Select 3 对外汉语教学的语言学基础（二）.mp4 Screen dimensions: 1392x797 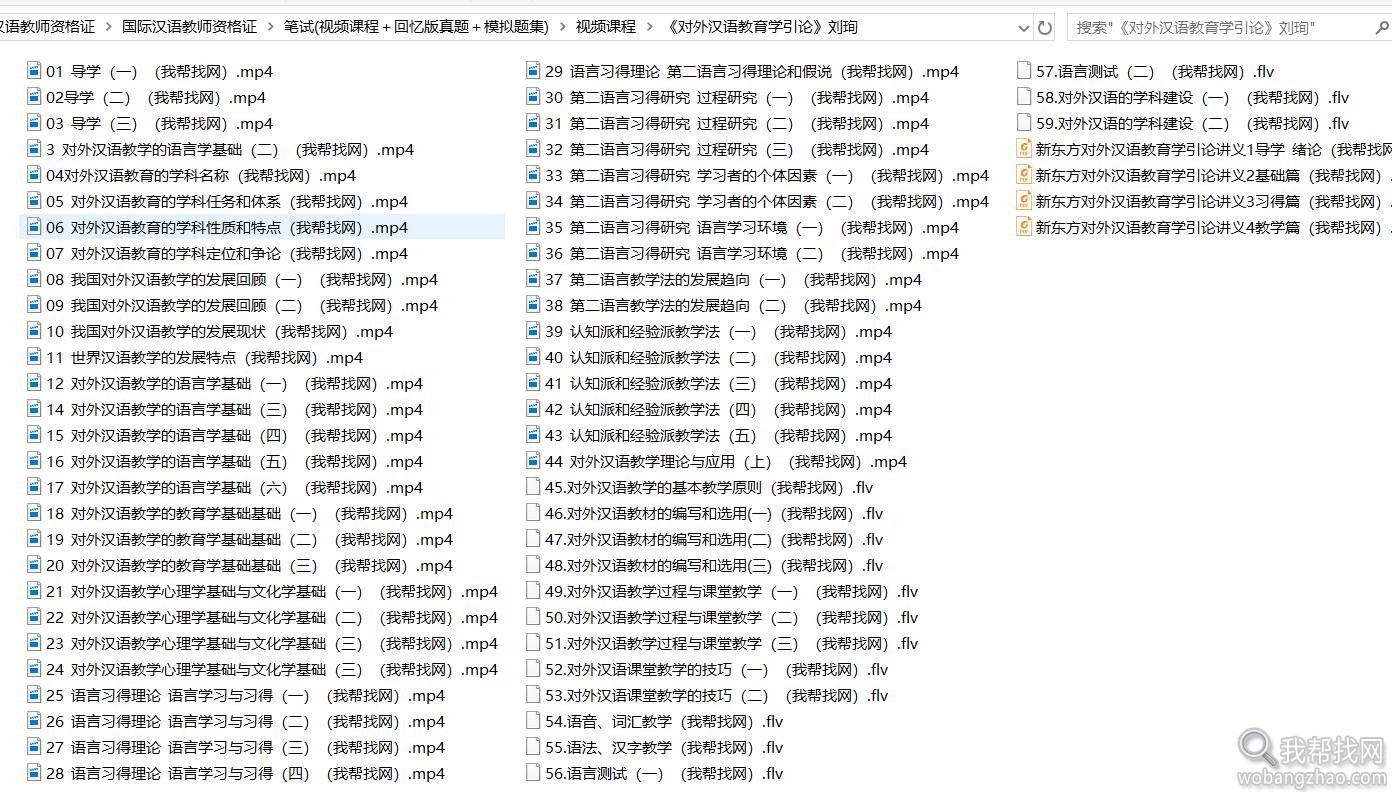point(229,149)
